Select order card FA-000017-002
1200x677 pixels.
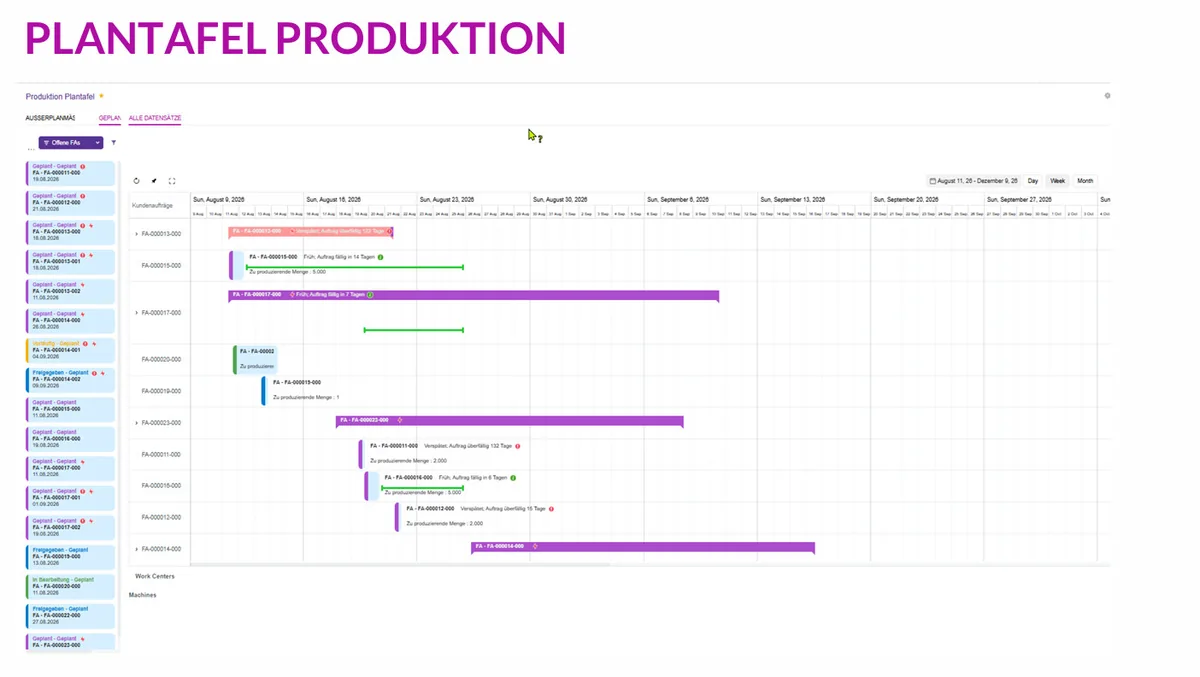coord(70,527)
